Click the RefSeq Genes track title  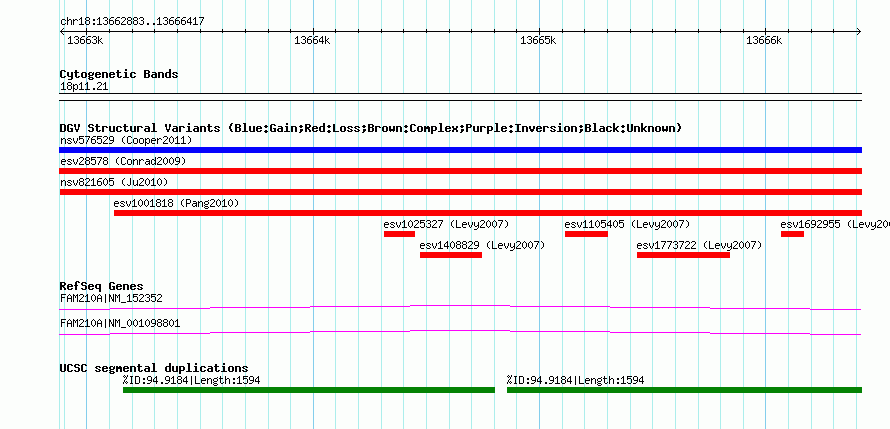click(102, 286)
